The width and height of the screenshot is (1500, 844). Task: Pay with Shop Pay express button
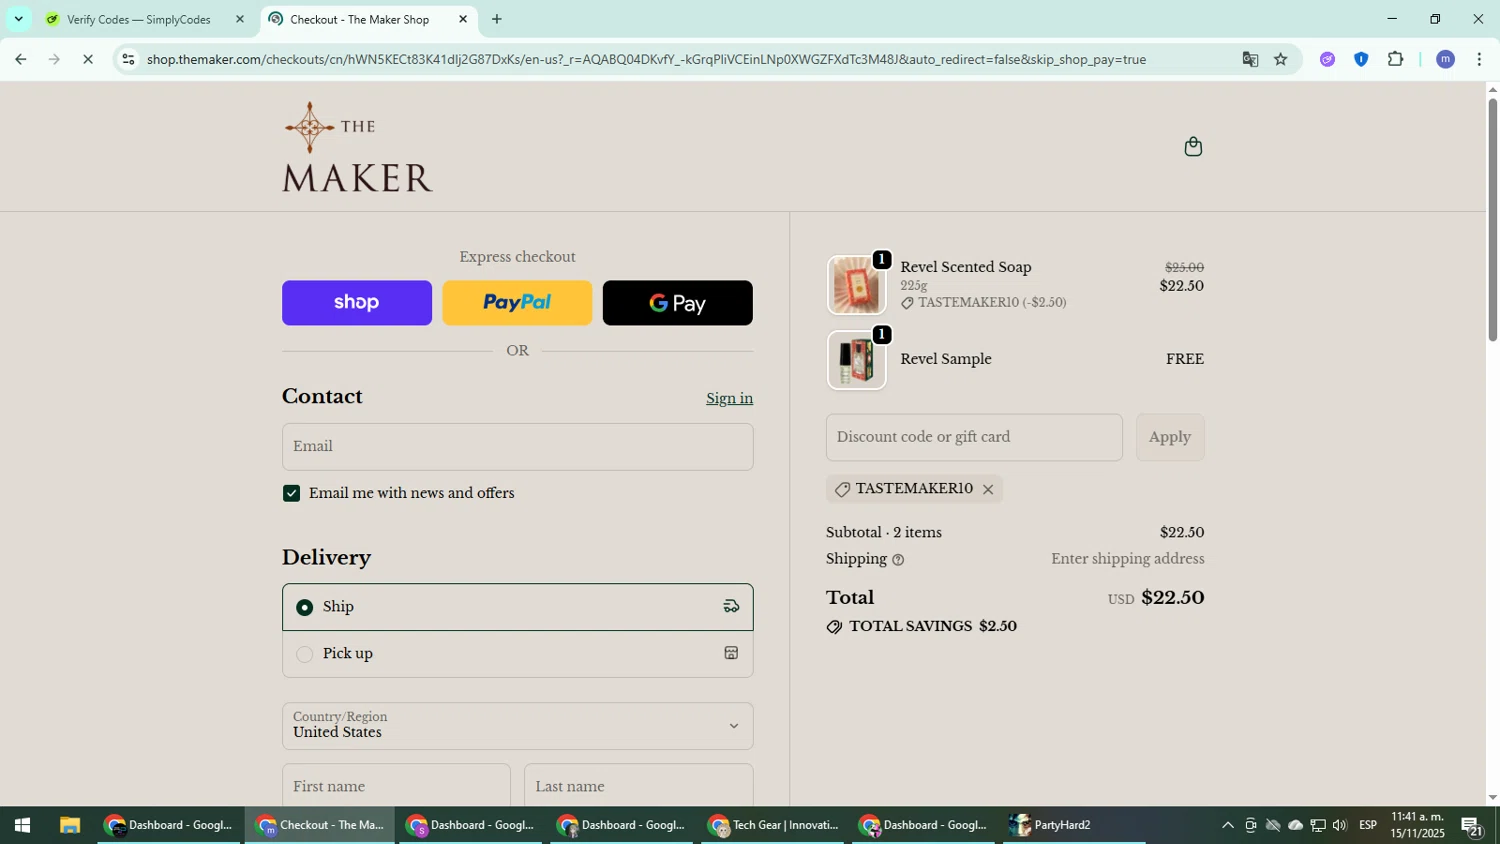(x=357, y=302)
